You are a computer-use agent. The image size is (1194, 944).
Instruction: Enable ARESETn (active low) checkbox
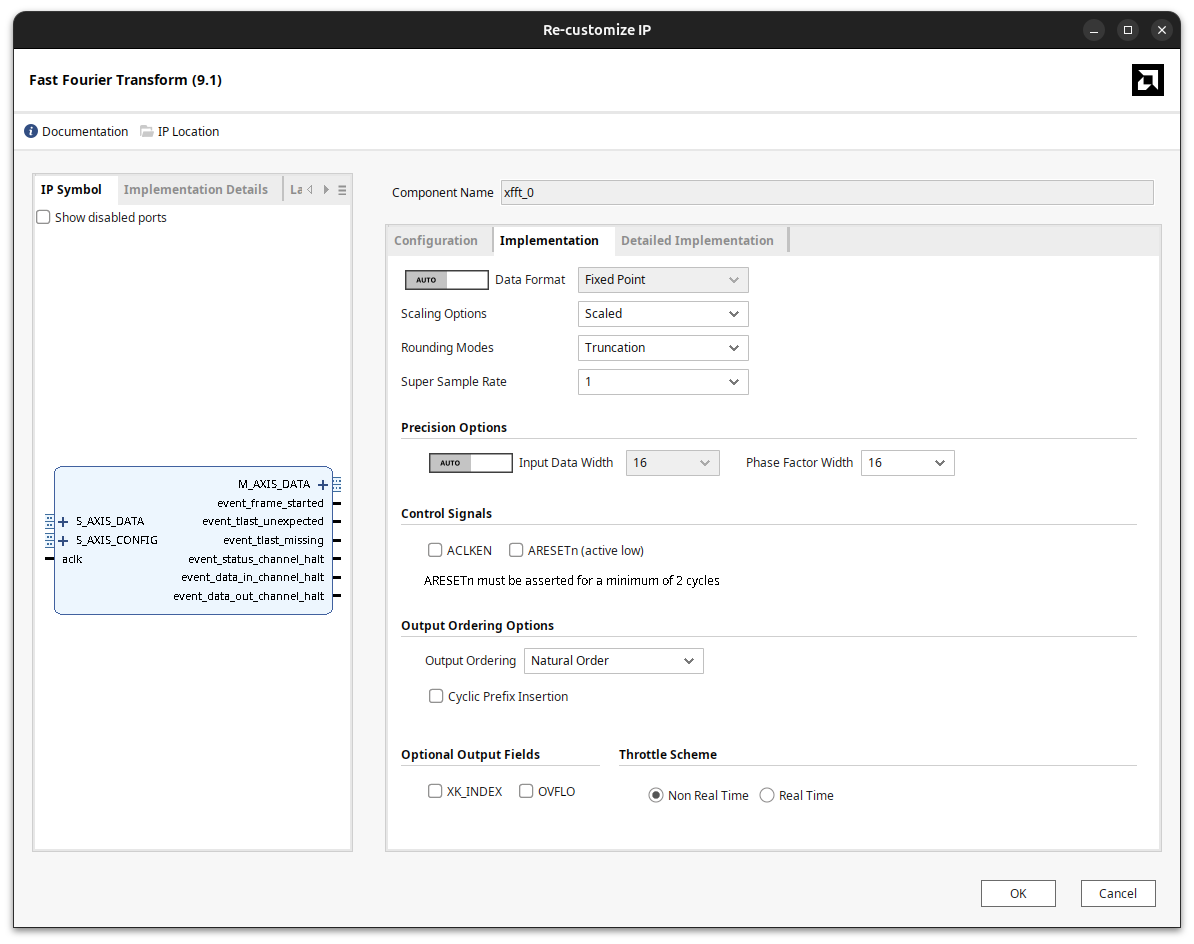coord(516,550)
